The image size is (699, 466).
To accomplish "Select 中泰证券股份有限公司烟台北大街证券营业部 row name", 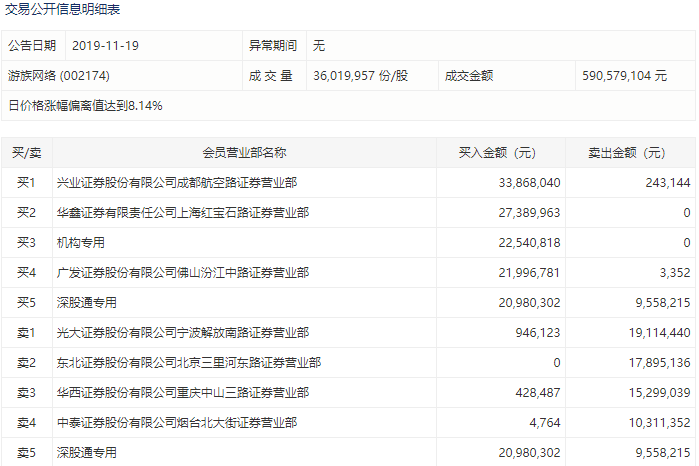I will click(177, 422).
